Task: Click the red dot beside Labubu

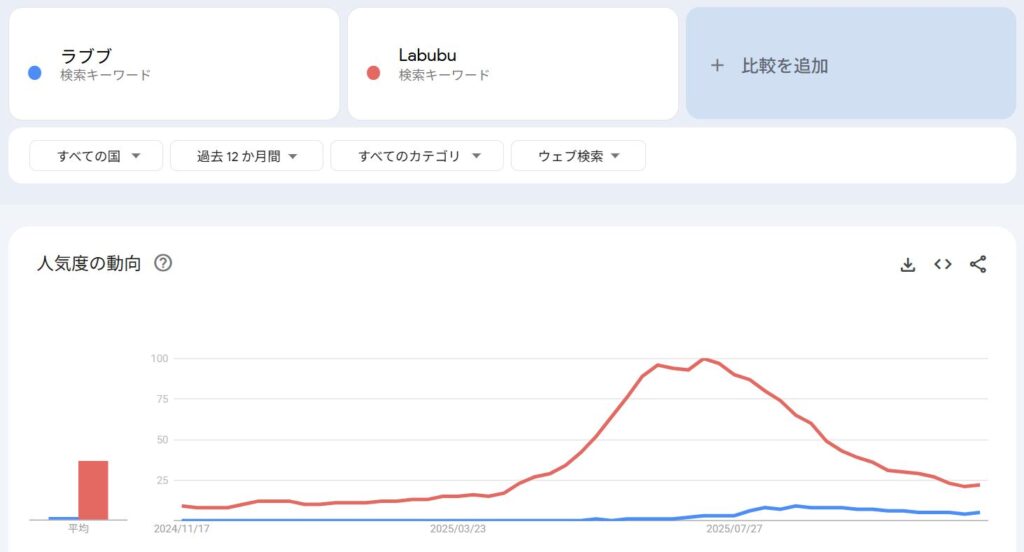Action: pyautogui.click(x=374, y=72)
